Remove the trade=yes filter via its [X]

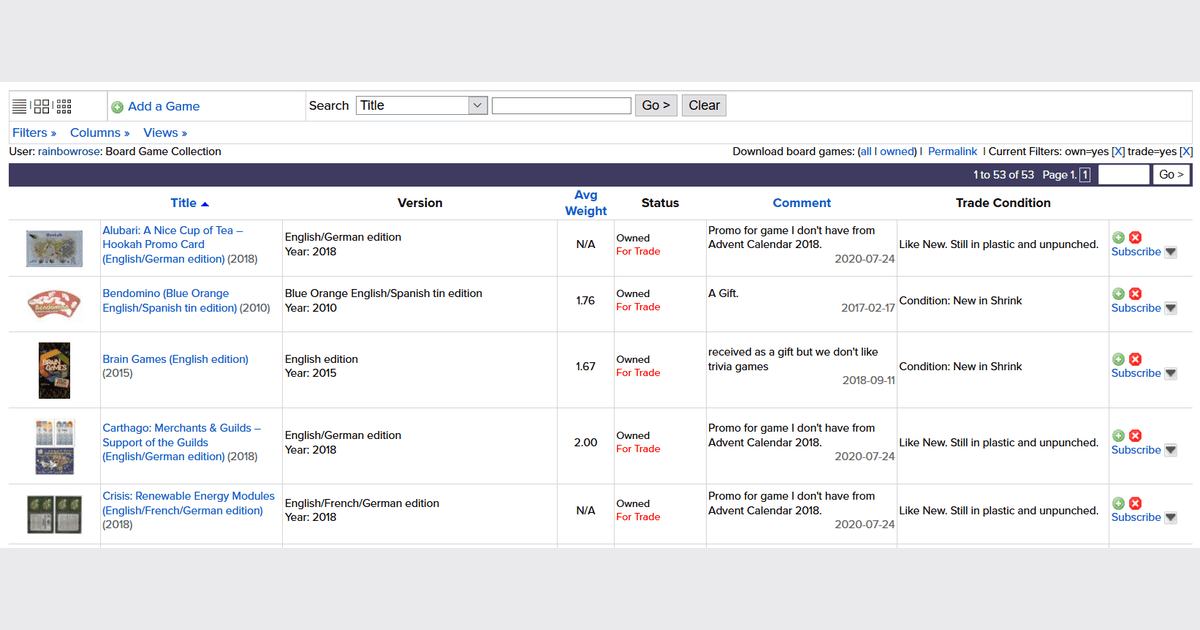point(1186,151)
